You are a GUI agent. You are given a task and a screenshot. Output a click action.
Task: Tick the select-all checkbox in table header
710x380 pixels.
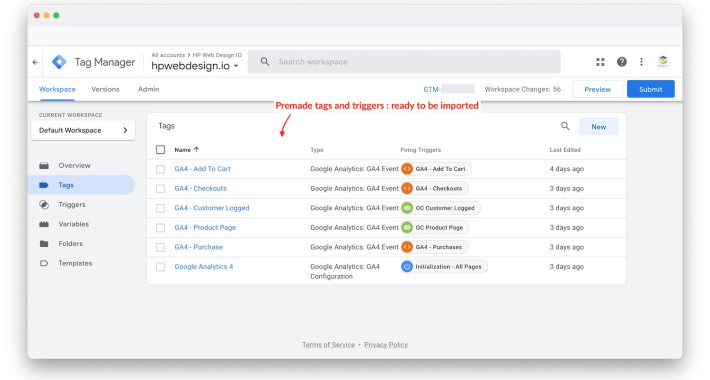click(x=160, y=149)
